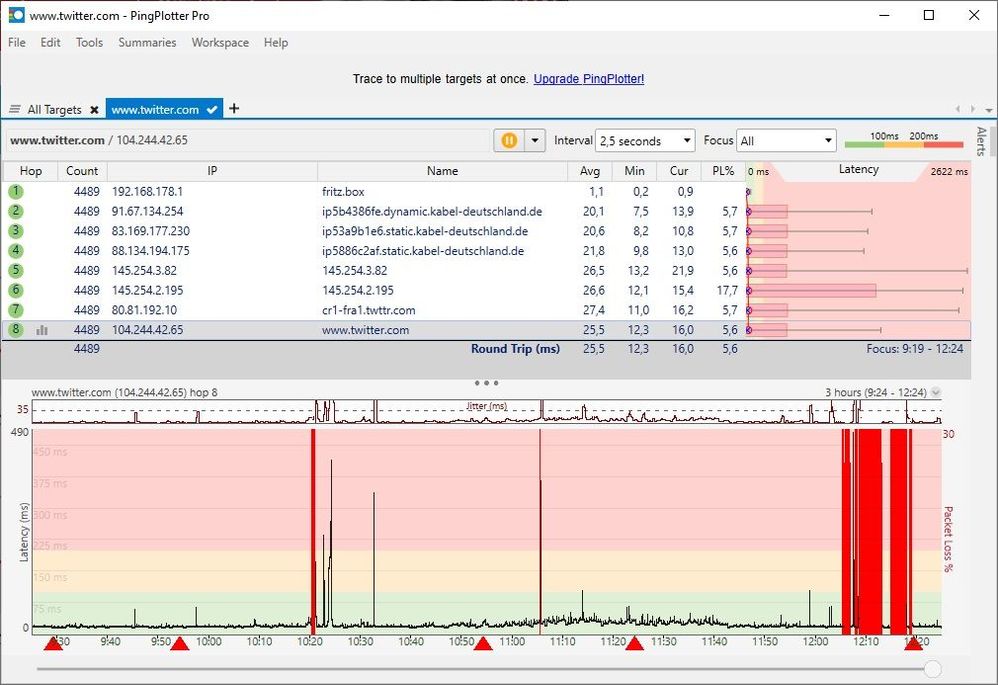Click the red alert marker near 10:55
998x685 pixels.
point(483,644)
